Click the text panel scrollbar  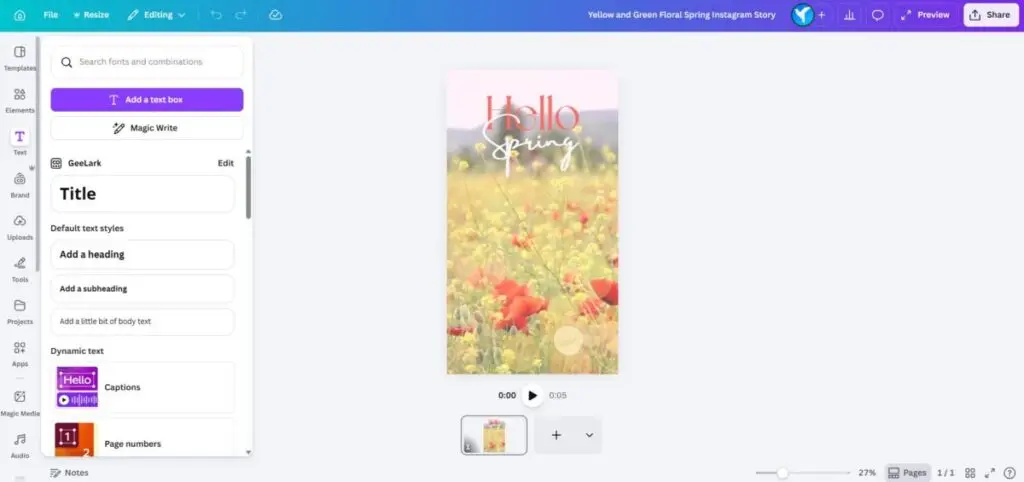[x=248, y=187]
